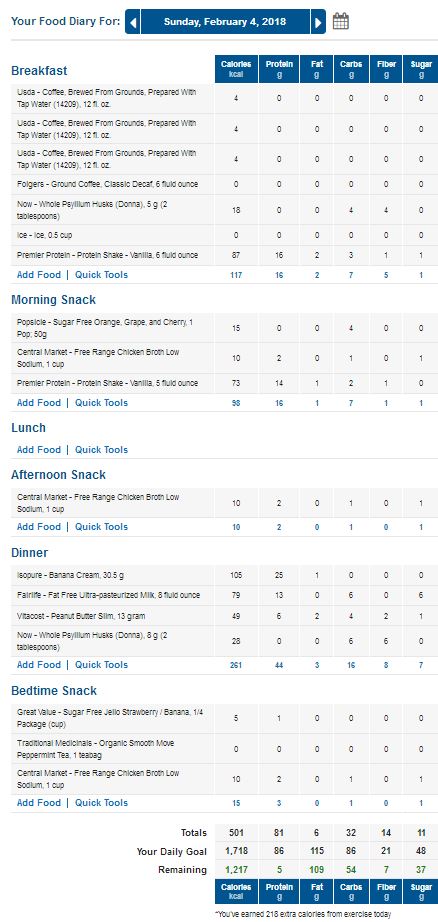
Task: Open Quick Tools for Breakfast
Action: tap(101, 275)
